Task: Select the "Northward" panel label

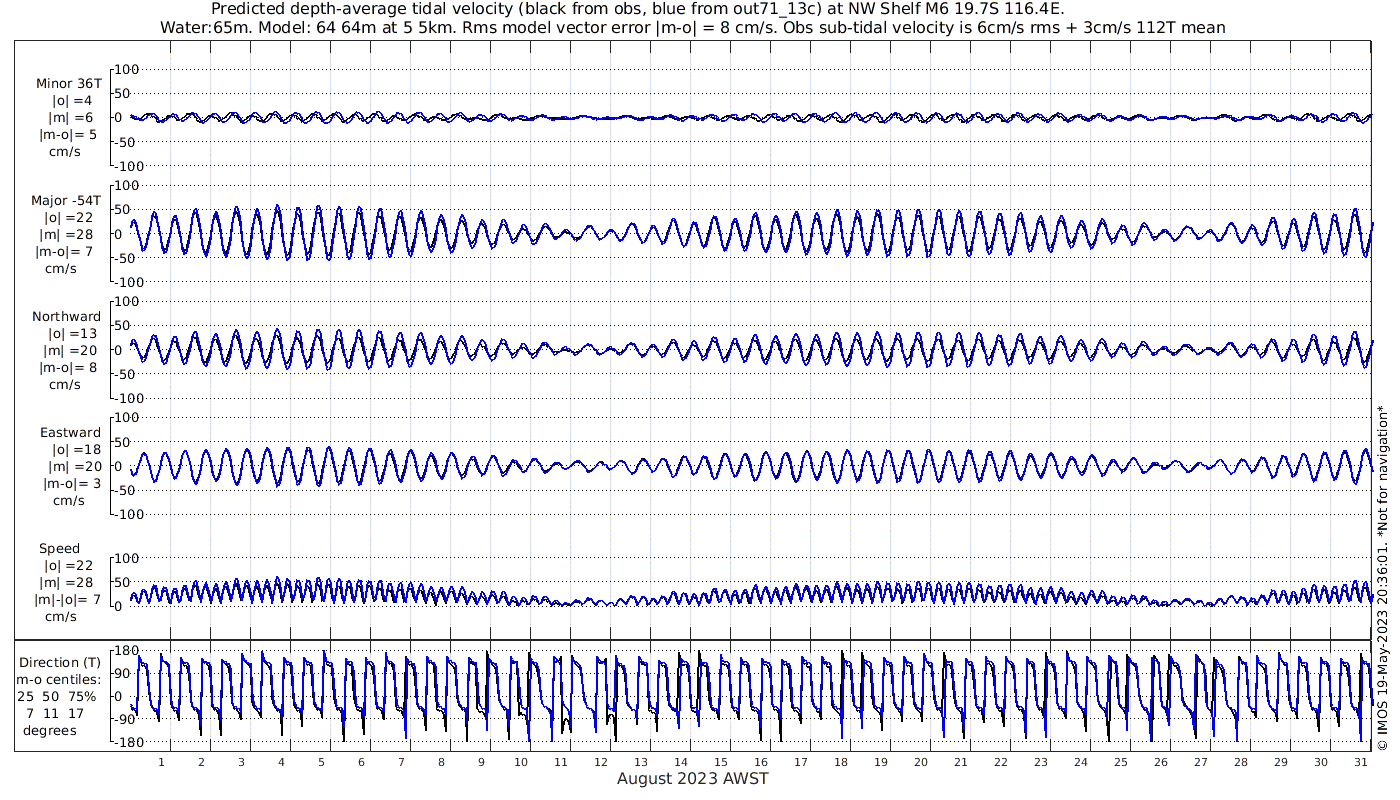Action: tap(66, 317)
